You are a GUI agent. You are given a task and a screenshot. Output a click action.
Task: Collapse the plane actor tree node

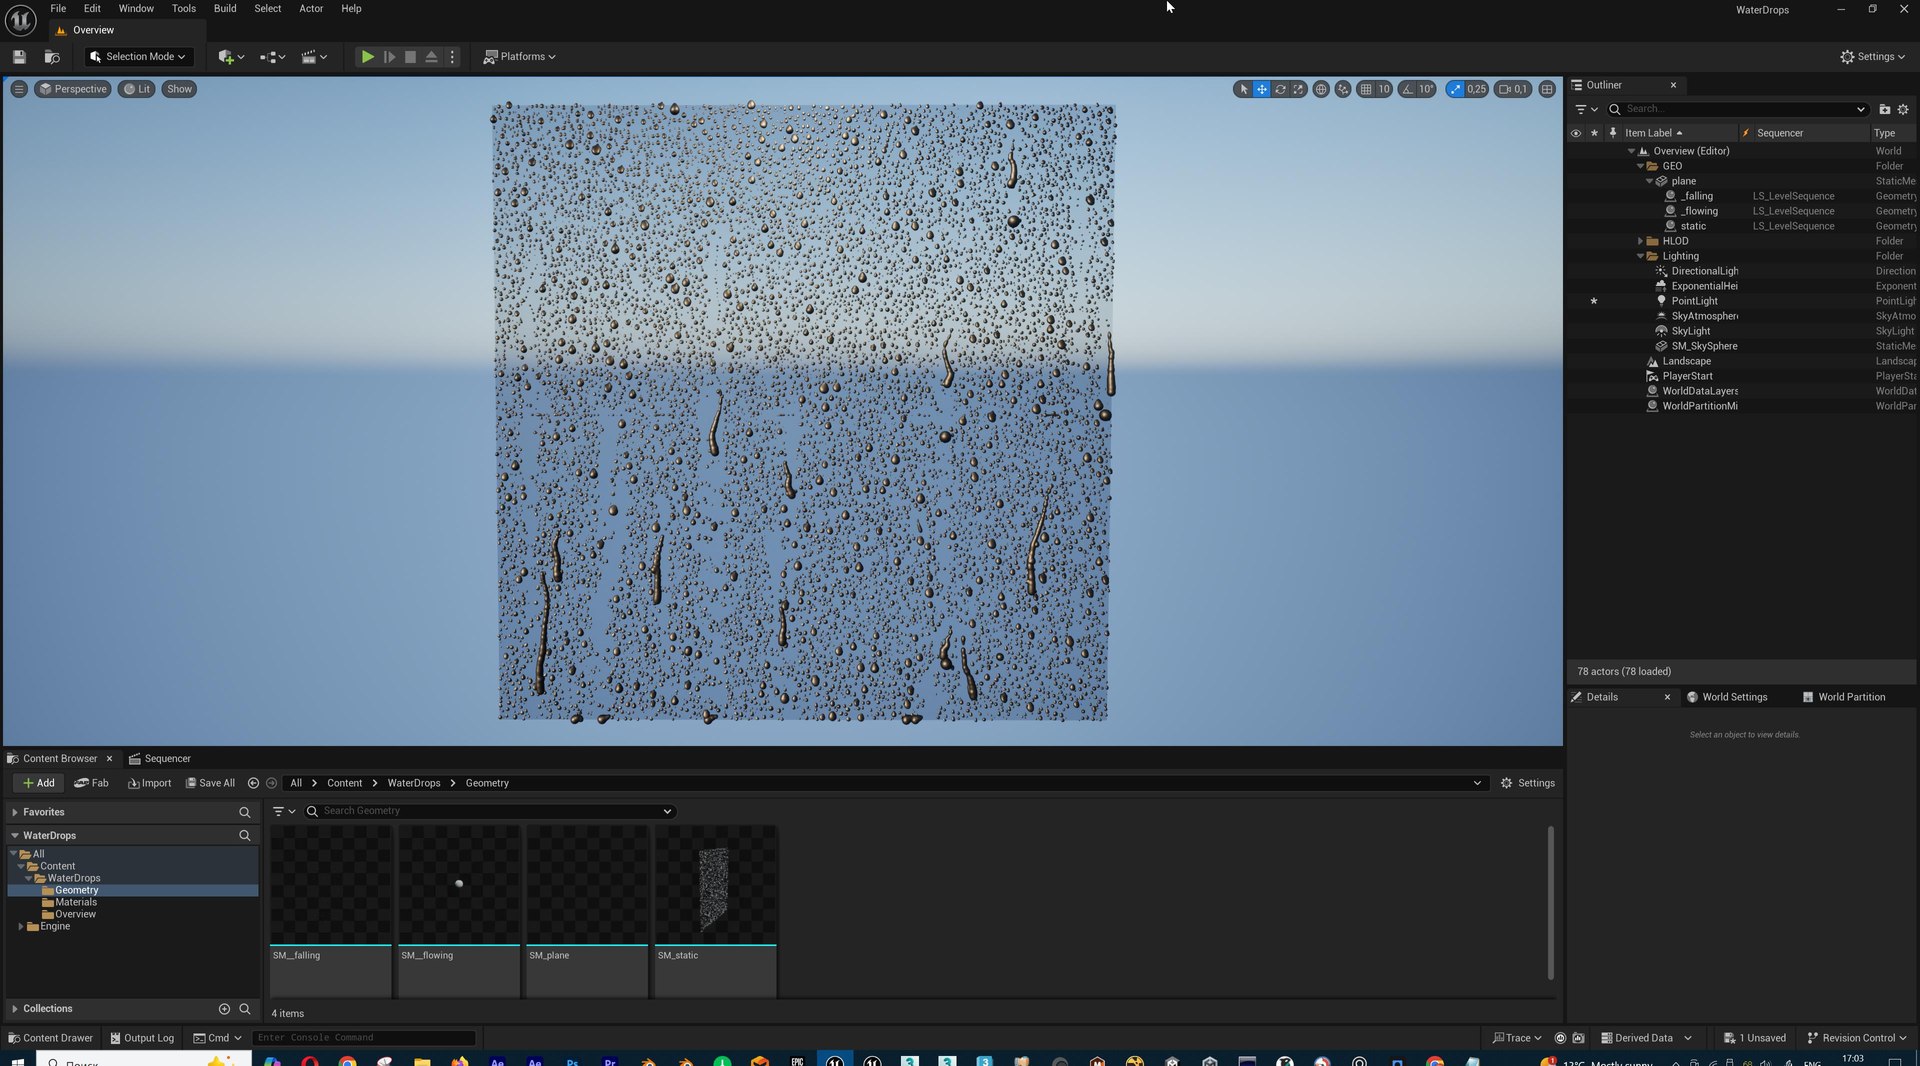click(x=1649, y=181)
